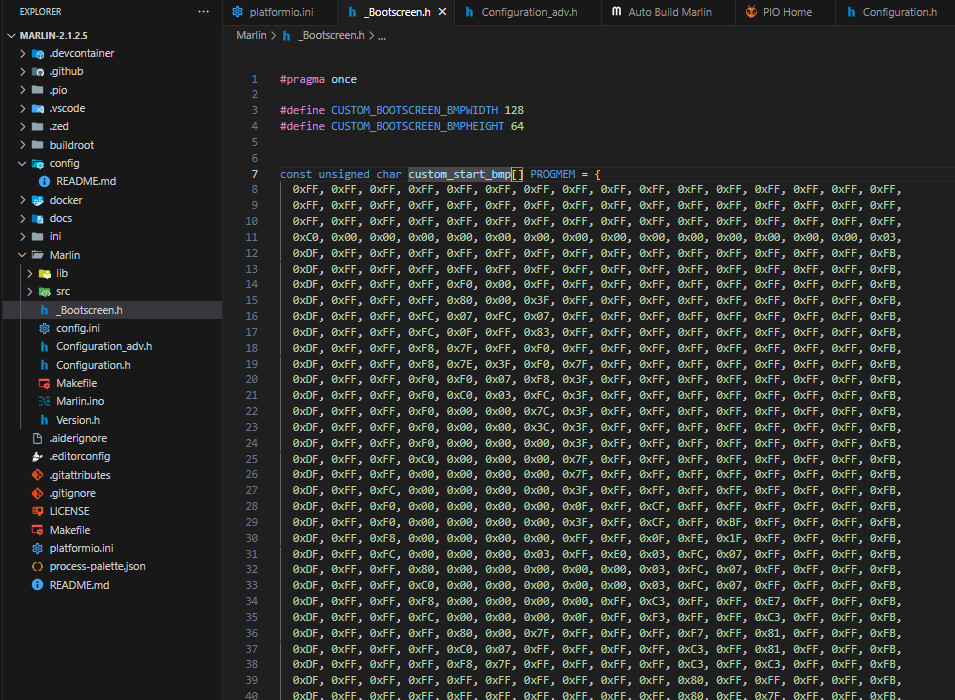Expand the ini folder chevron

(x=23, y=236)
